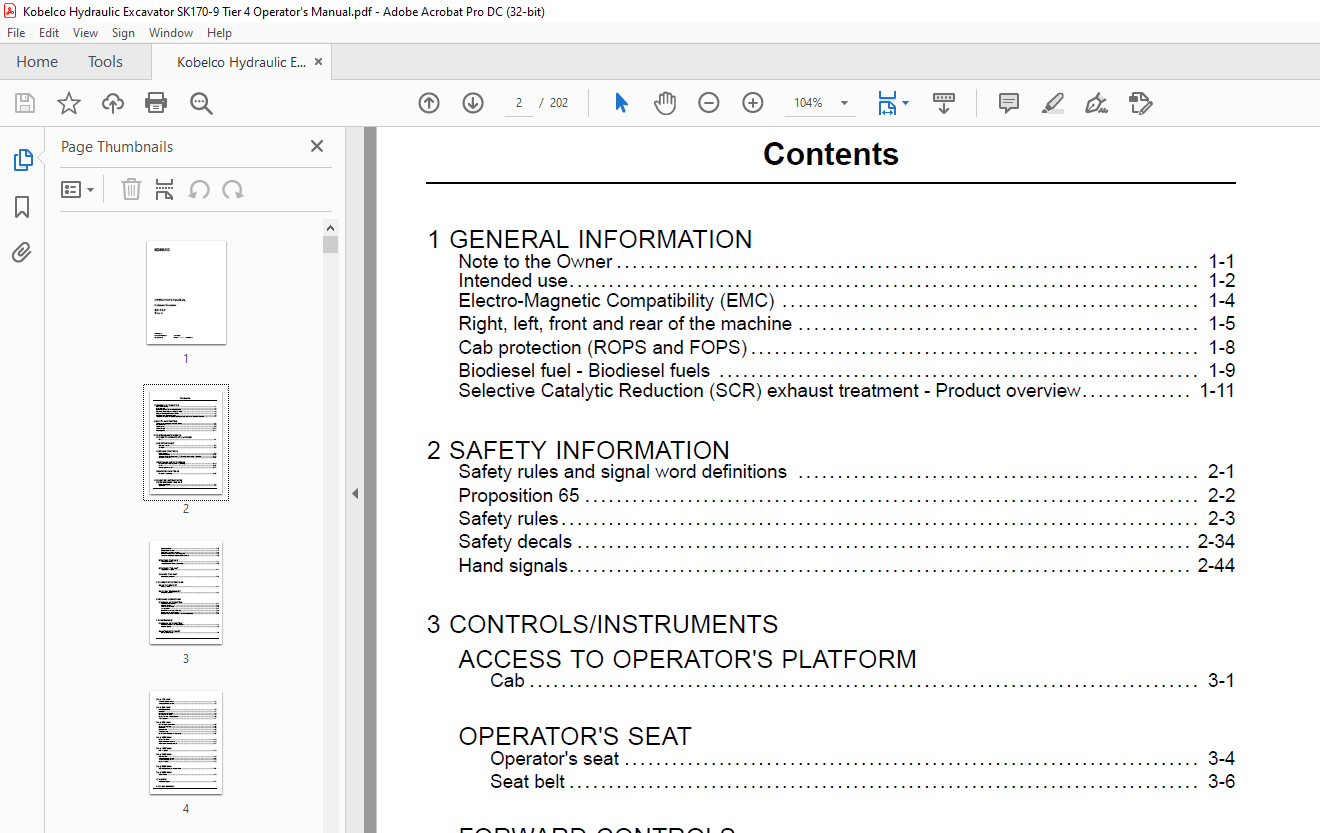Open the File menu
Screen dimensions: 1320x833
click(16, 33)
